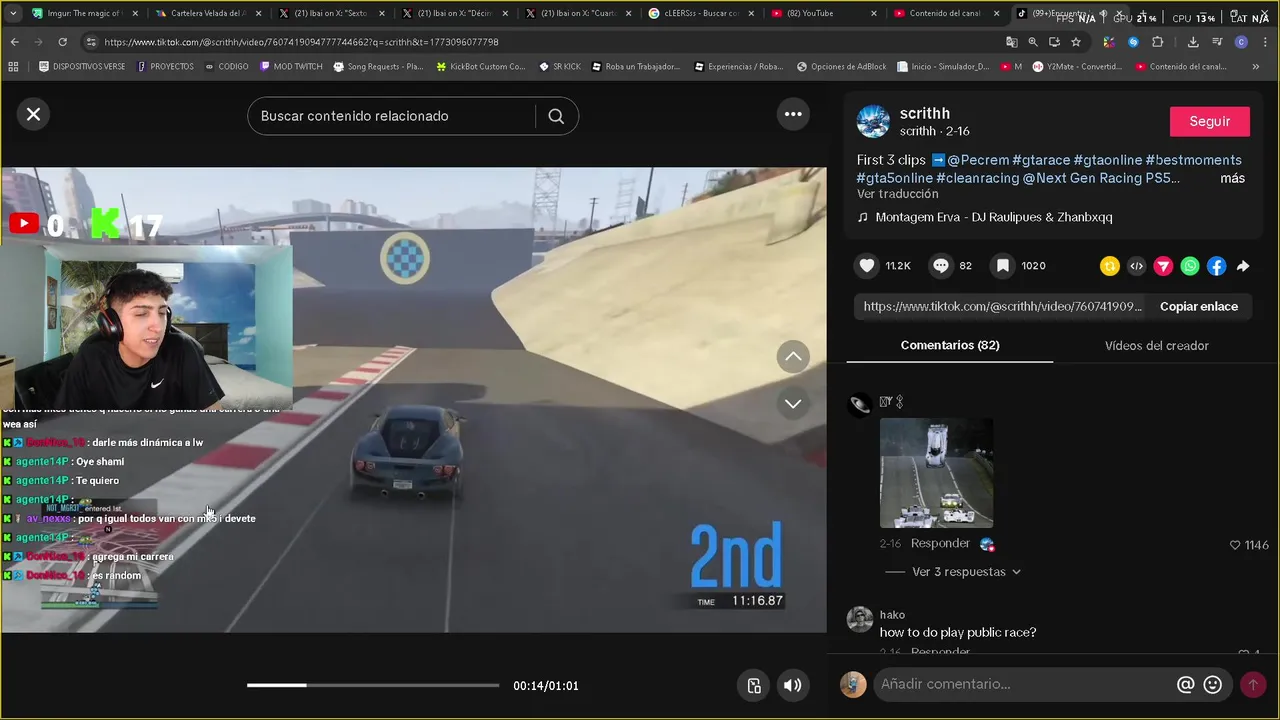Open the race car image in first comment
The image size is (1280, 720).
click(936, 472)
